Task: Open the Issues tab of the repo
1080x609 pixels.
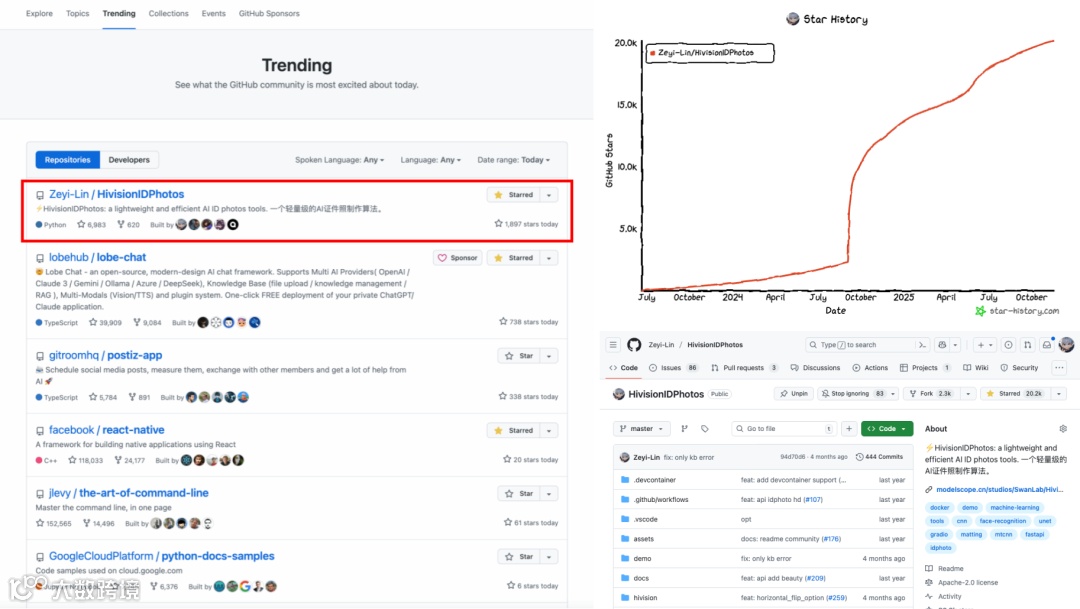Action: click(673, 368)
